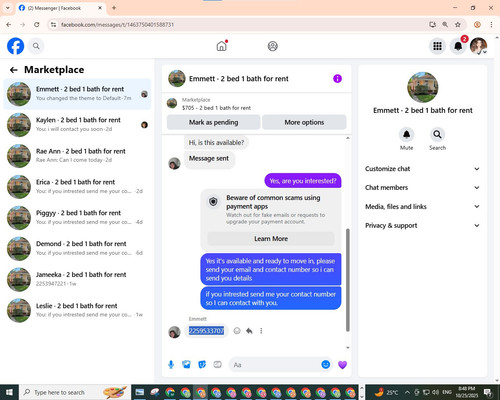
Task: Reply to the Emmett phone number message
Action: coord(249,331)
